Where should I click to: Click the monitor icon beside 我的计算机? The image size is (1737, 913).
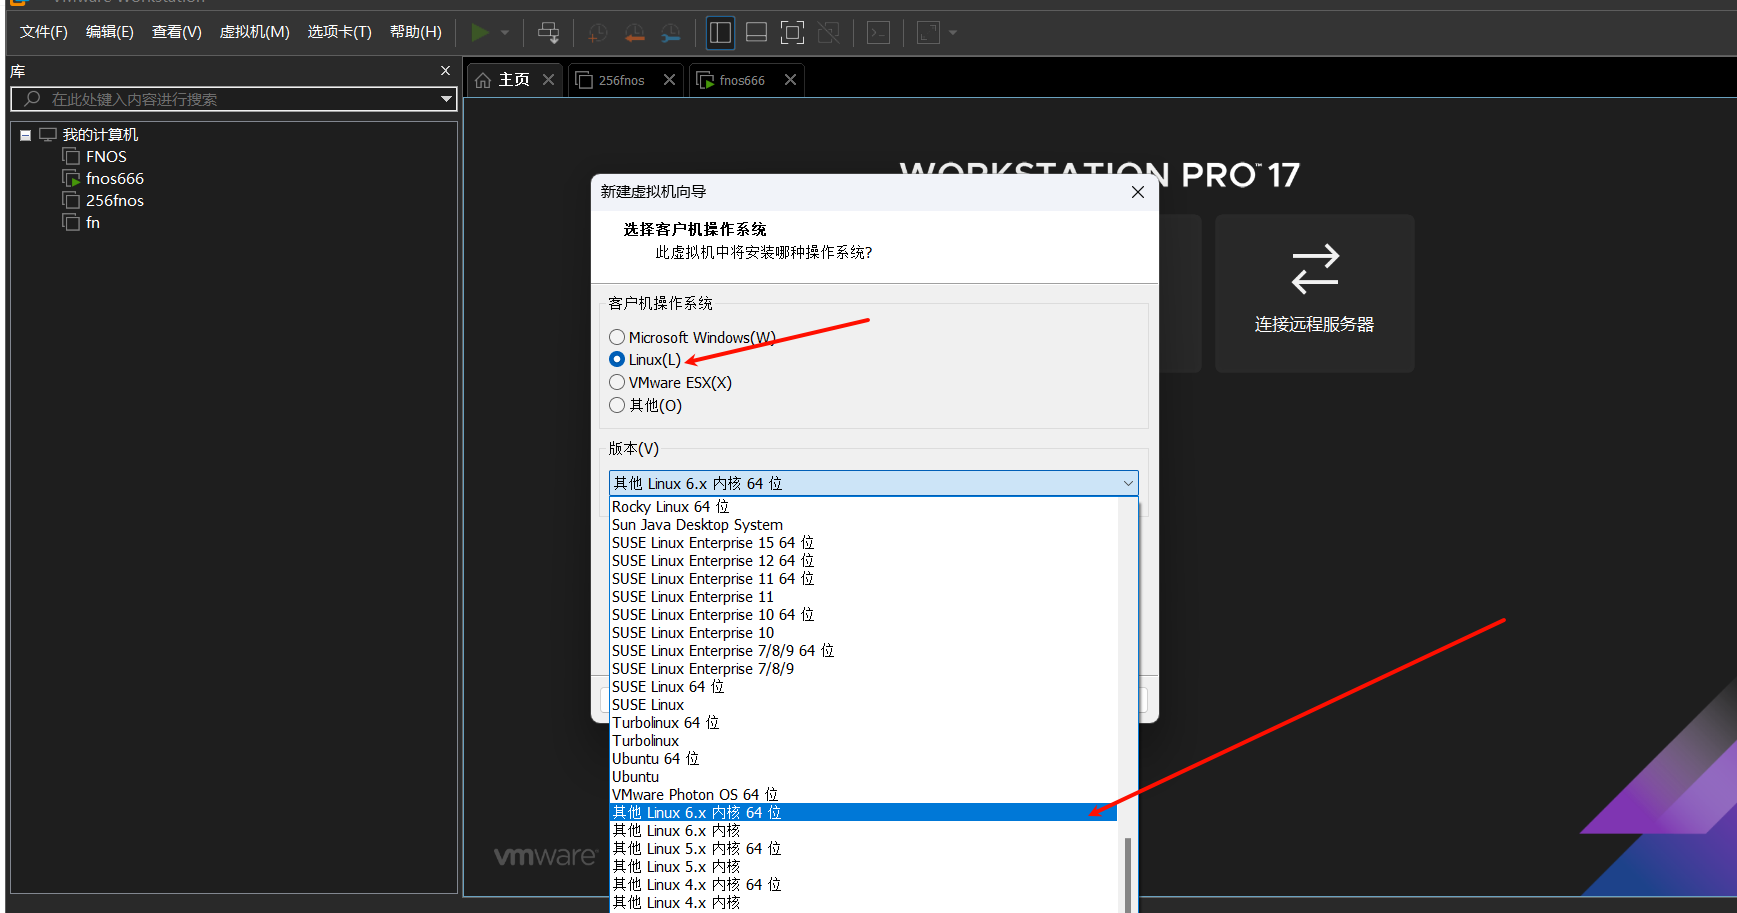48,135
